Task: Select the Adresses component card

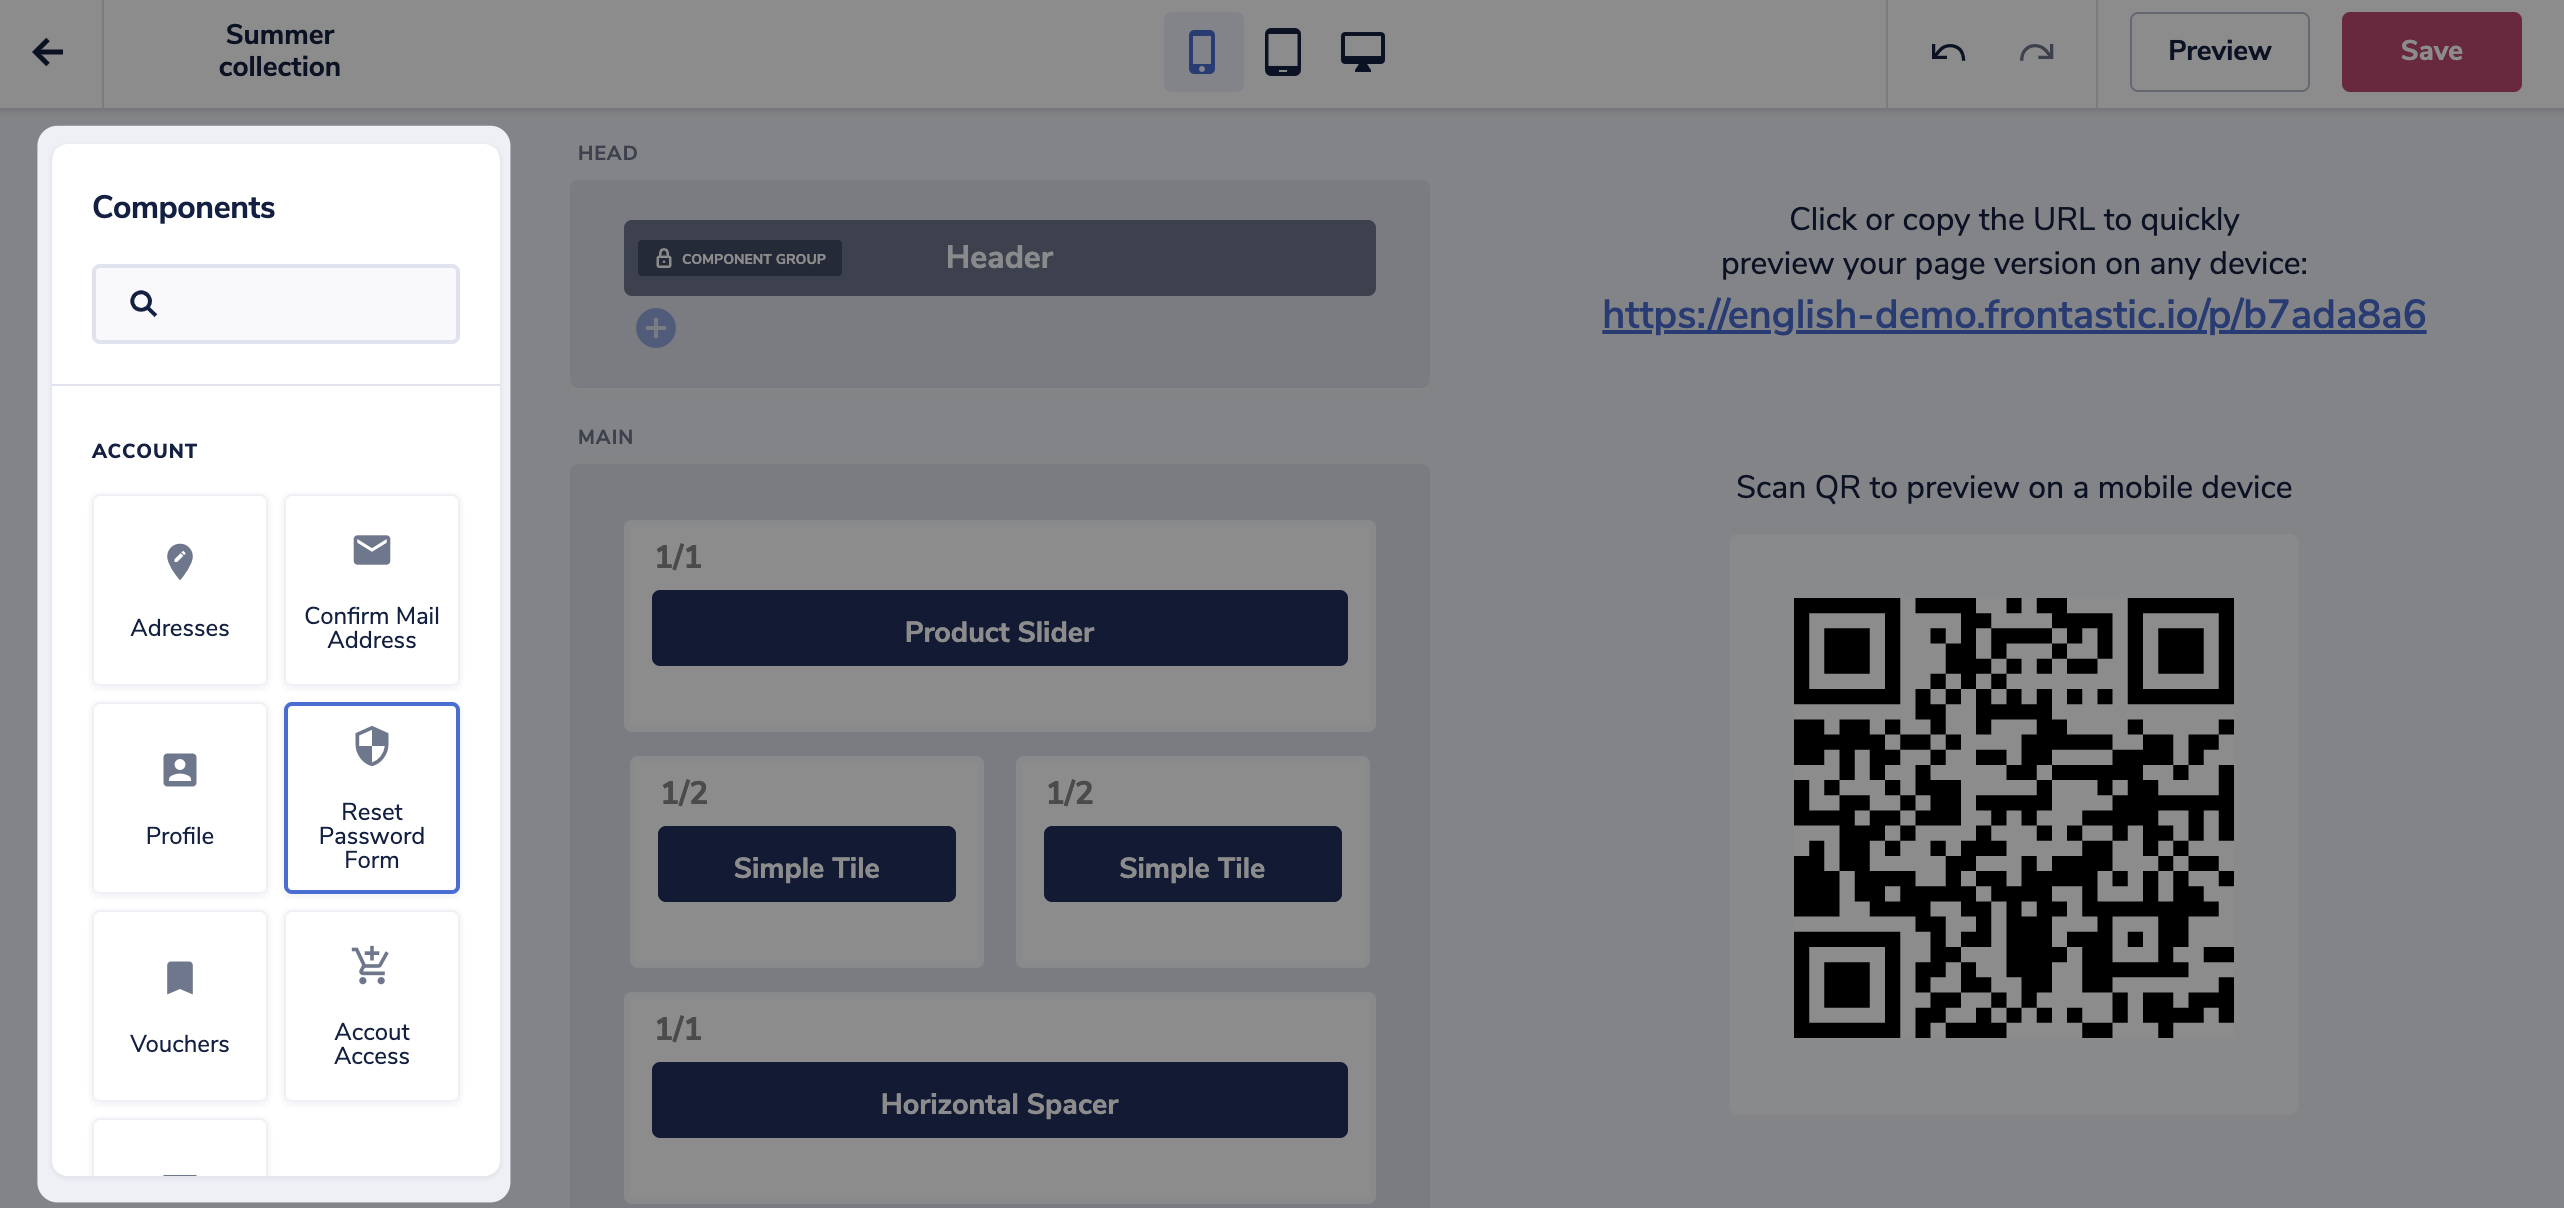Action: click(180, 590)
